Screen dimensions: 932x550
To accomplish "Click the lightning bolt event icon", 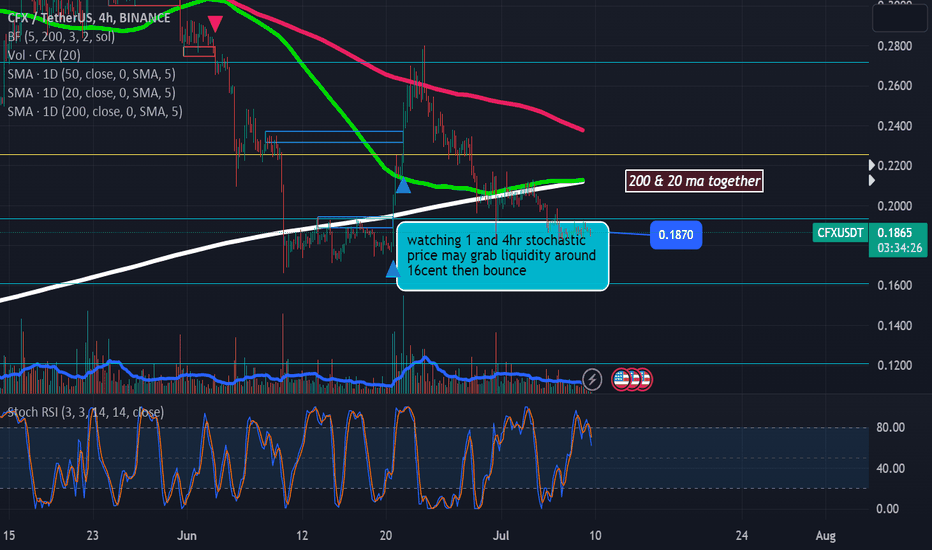I will tap(592, 379).
